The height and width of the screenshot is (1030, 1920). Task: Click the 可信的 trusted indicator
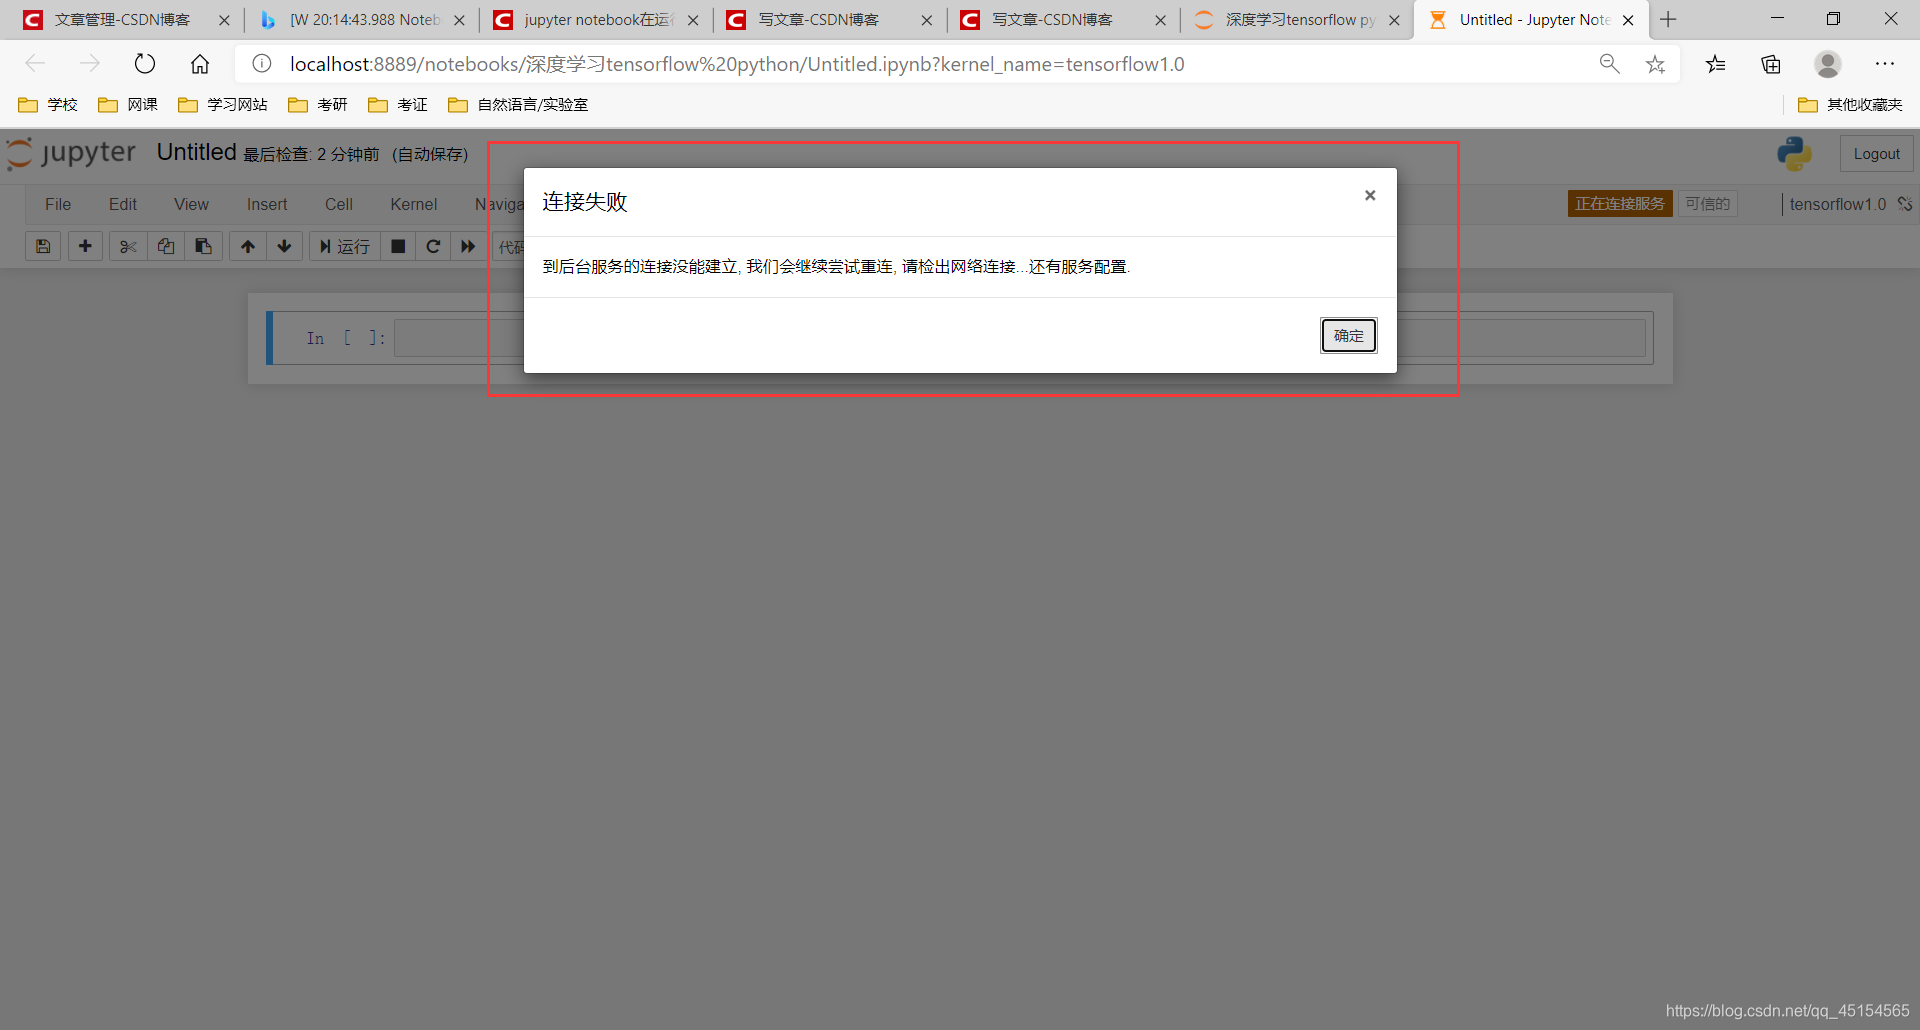(1707, 204)
